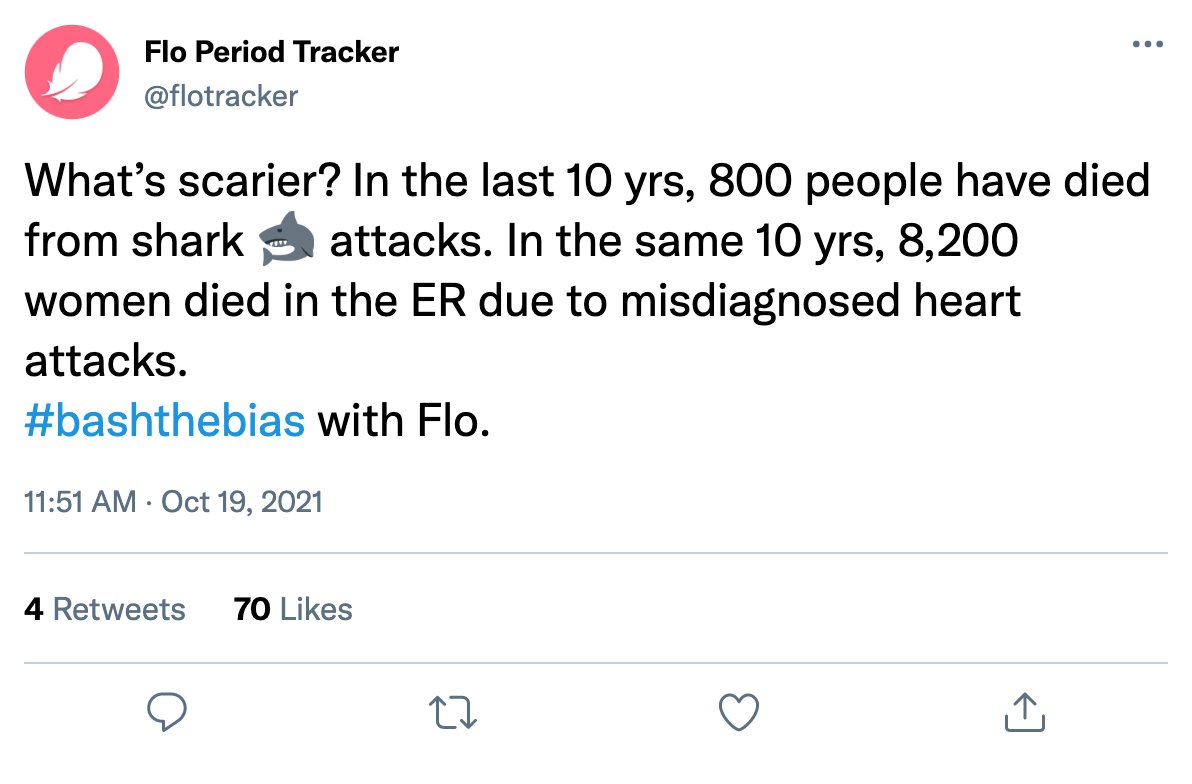Click the "8,200" figure in the tweet
1192x784 pixels.
coord(958,241)
